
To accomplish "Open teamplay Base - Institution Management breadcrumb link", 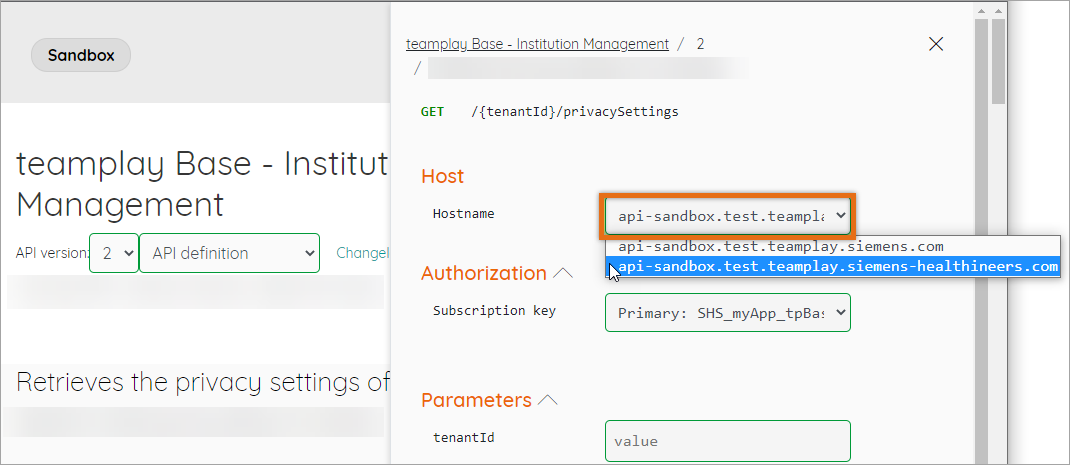I will click(x=537, y=44).
